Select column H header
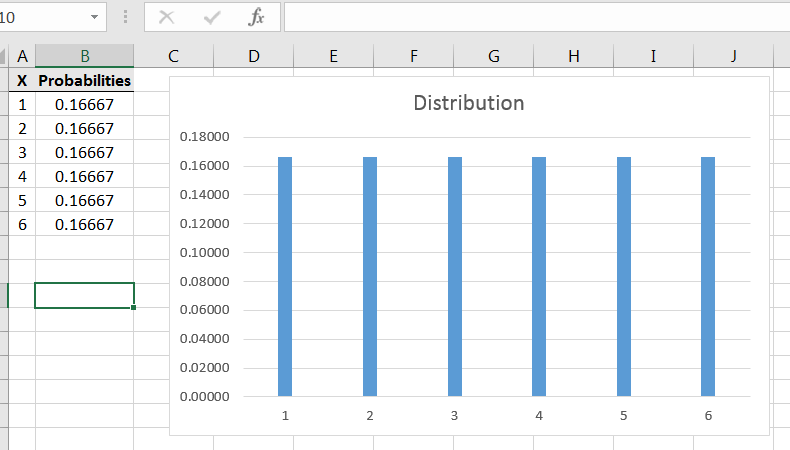Viewport: 790px width, 450px height. [x=573, y=56]
